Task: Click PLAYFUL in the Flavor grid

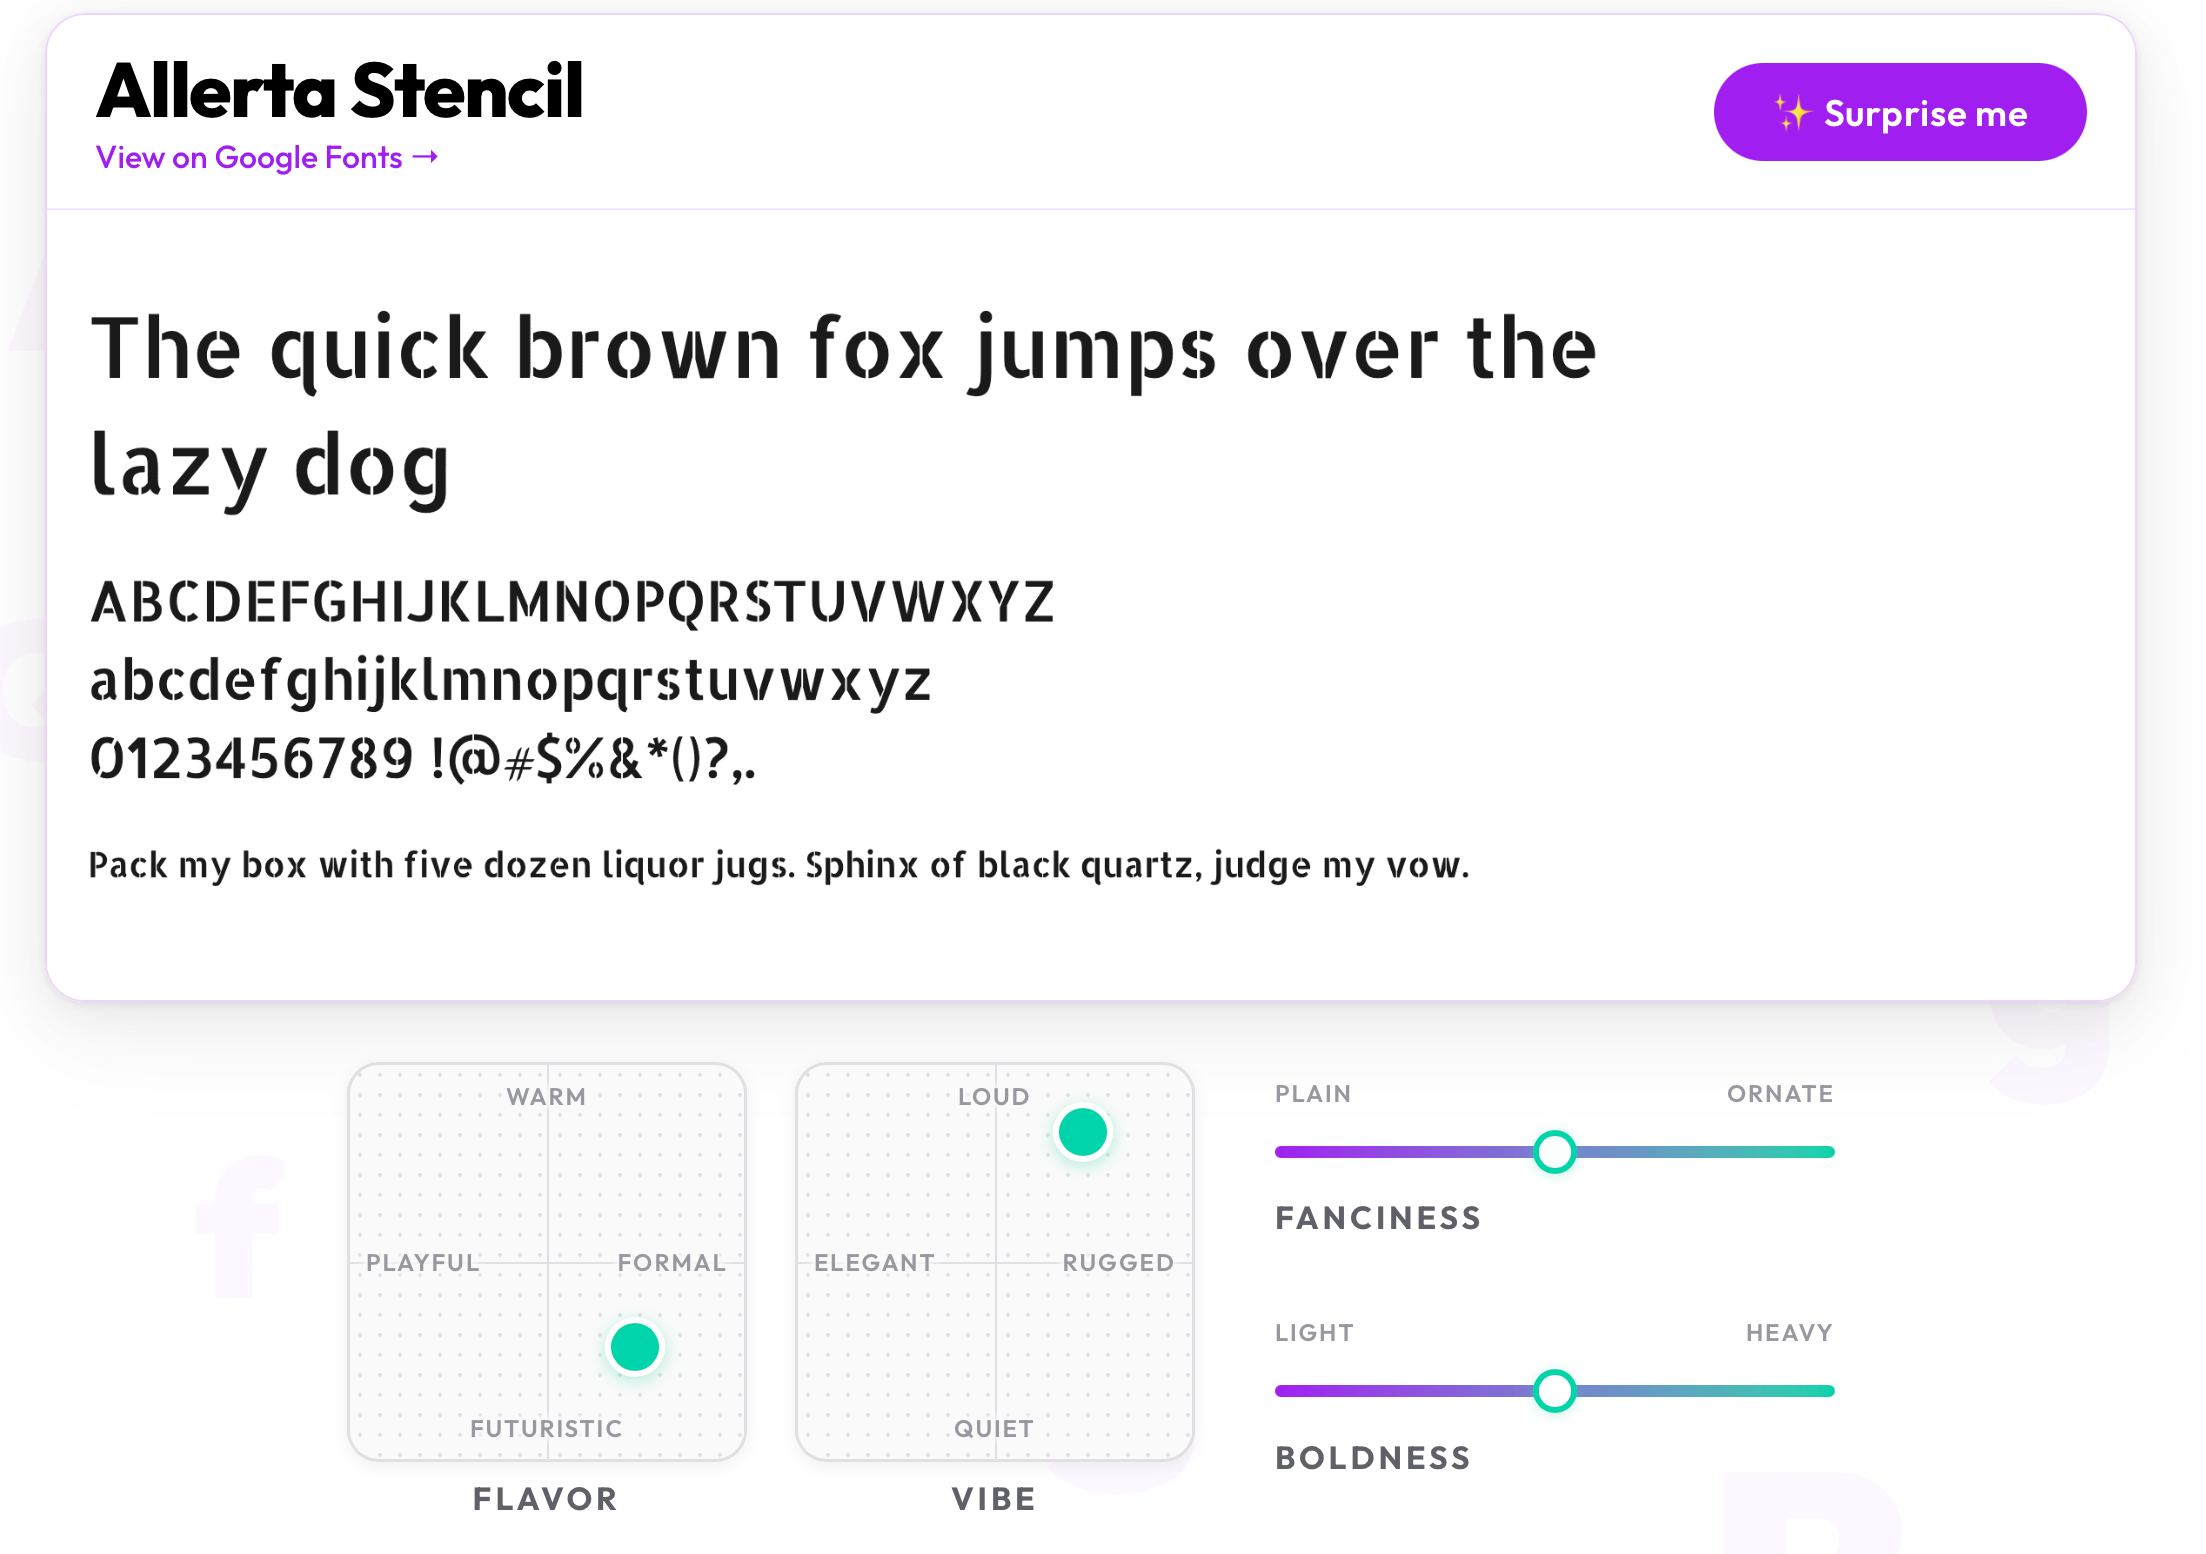Action: tap(423, 1263)
